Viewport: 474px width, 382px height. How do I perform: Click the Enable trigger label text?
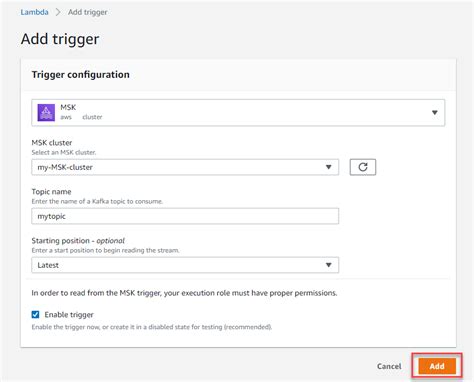point(69,314)
